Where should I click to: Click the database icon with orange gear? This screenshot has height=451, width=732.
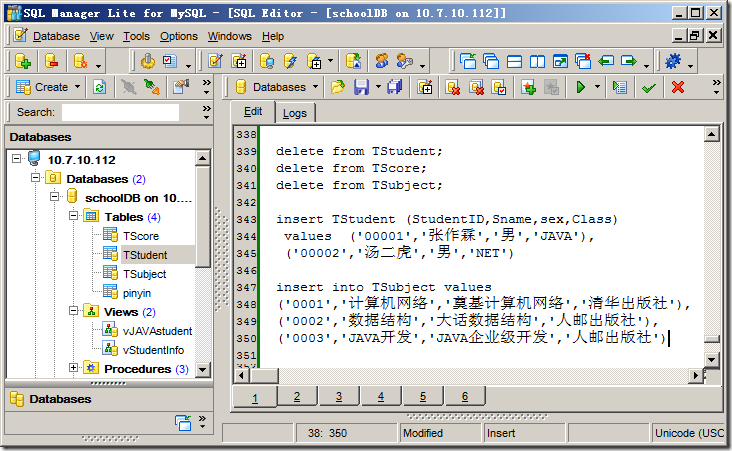(x=80, y=61)
